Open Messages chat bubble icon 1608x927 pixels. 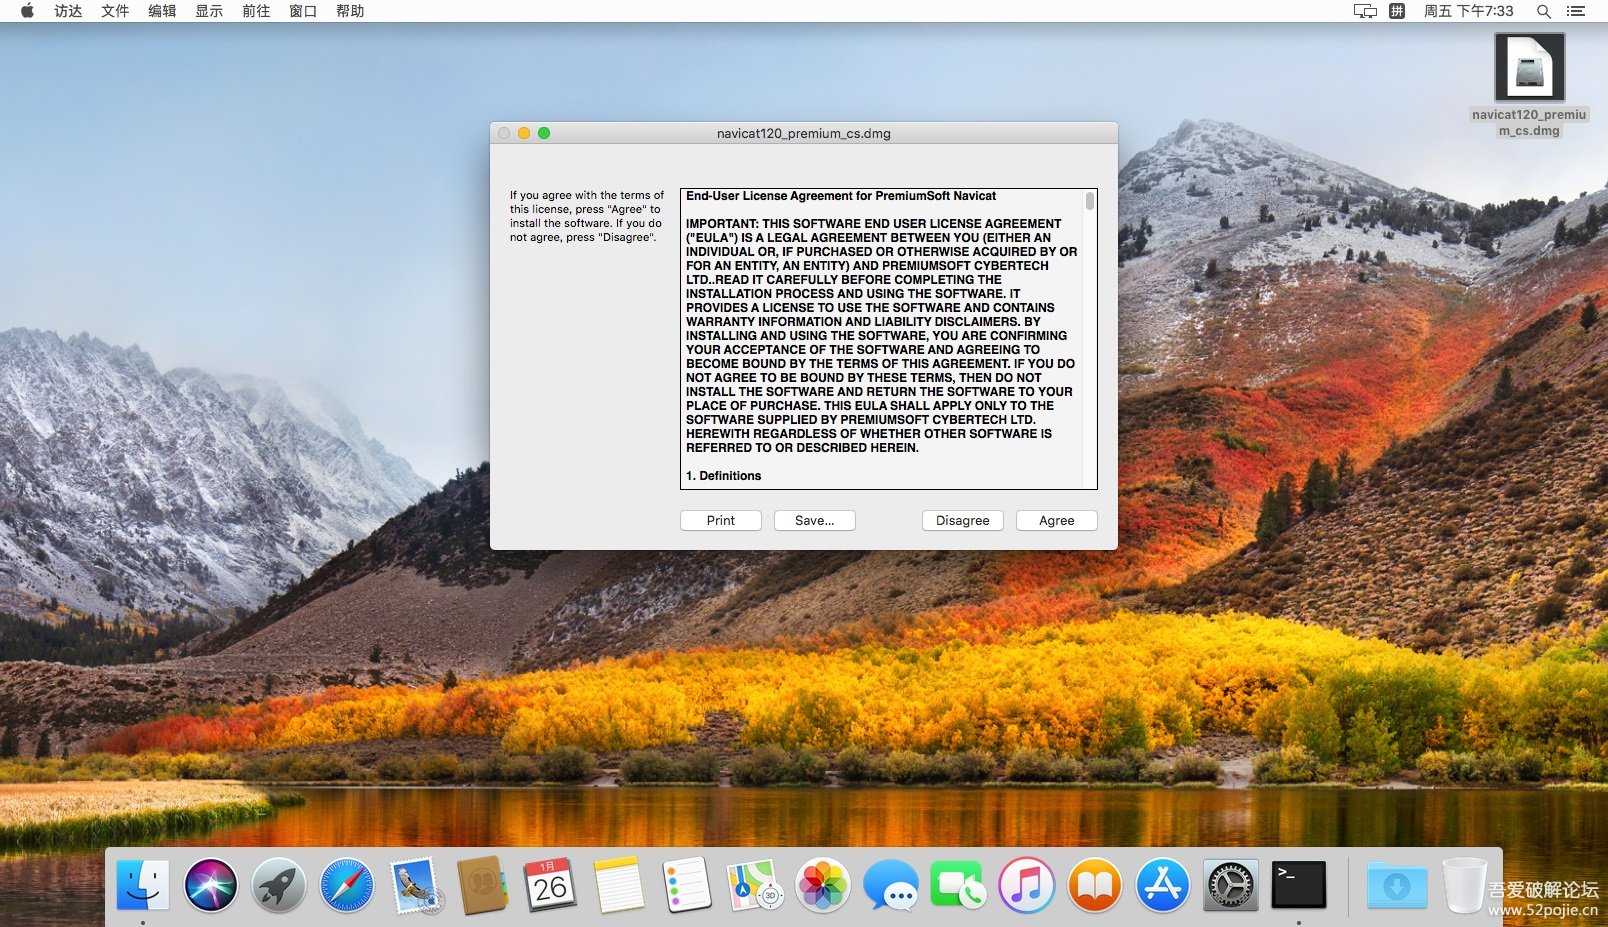[890, 885]
